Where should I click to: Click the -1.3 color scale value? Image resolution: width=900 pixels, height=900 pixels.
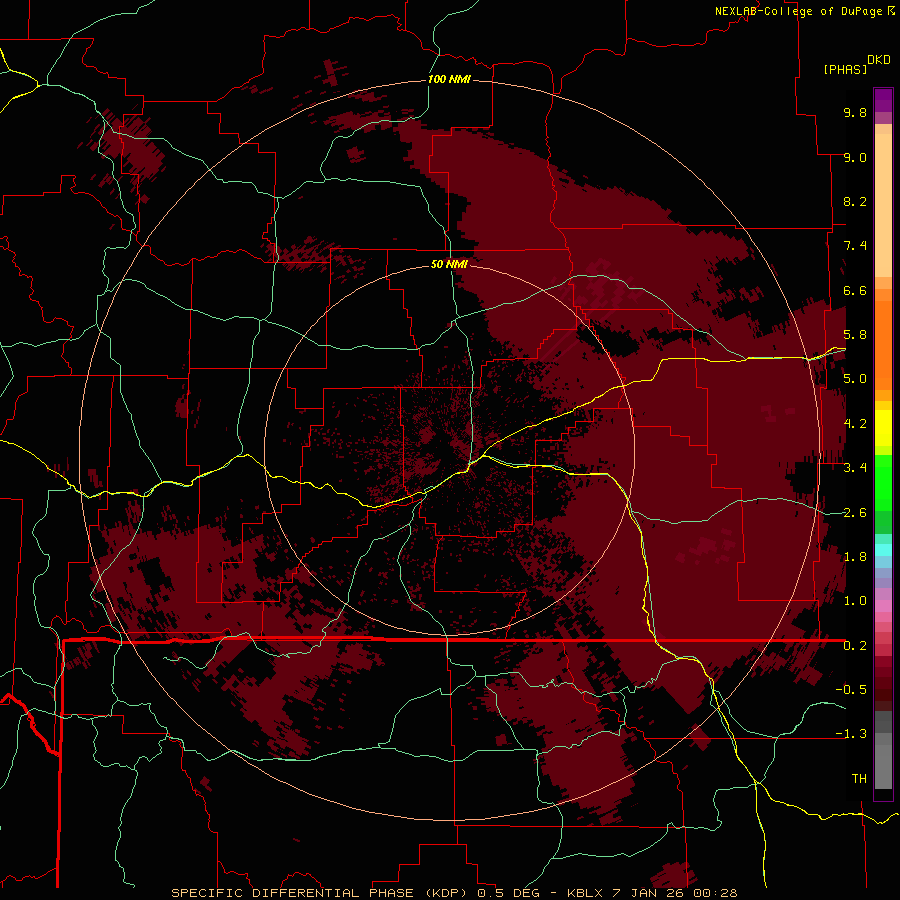(x=851, y=734)
